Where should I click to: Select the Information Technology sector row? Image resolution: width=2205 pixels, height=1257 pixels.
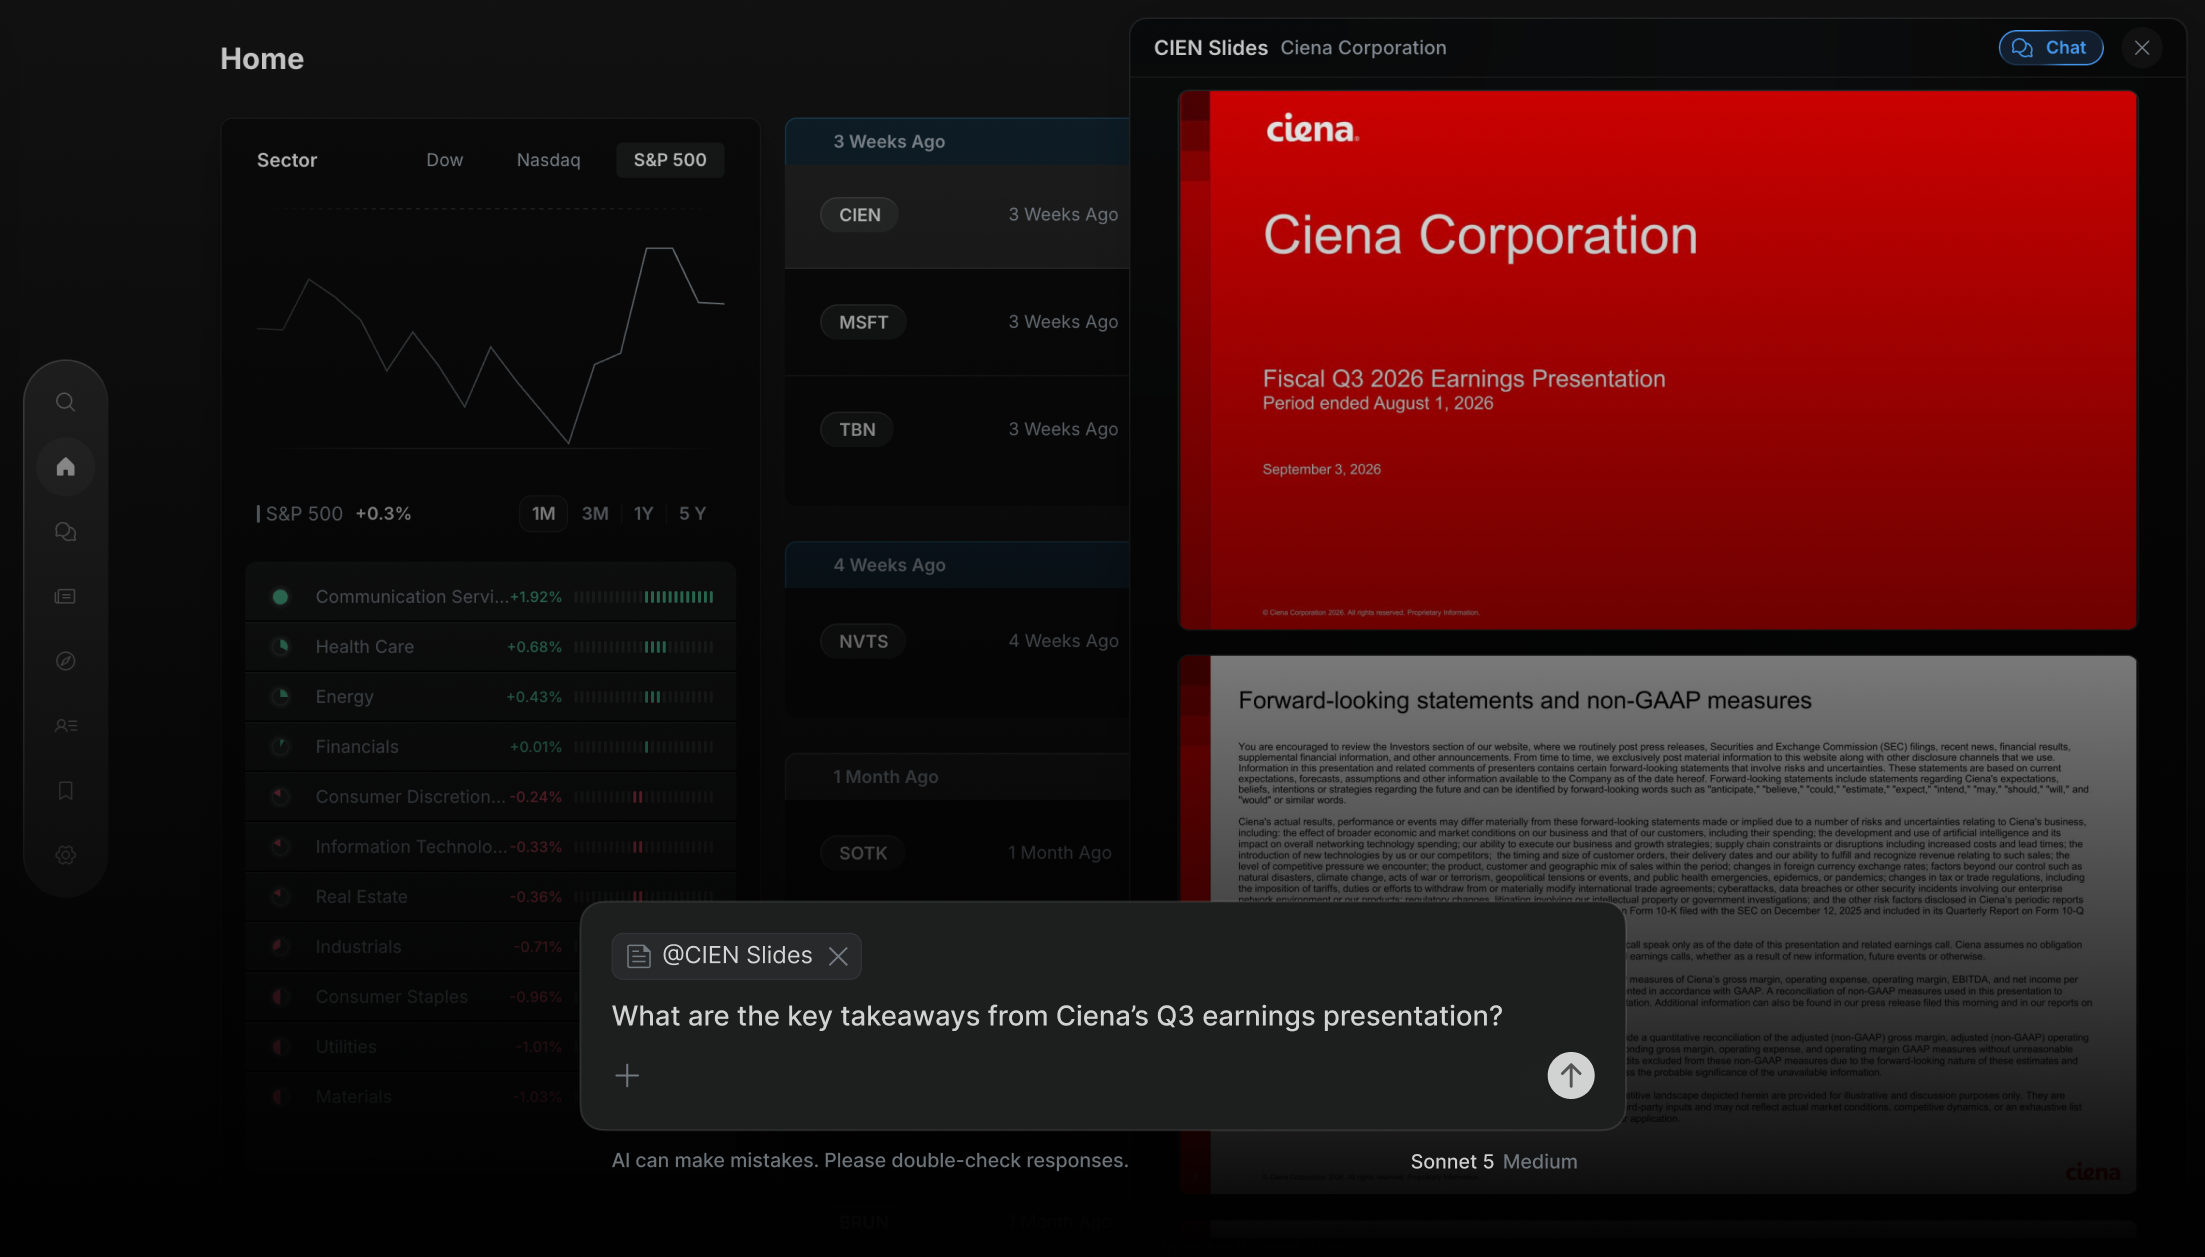(490, 847)
